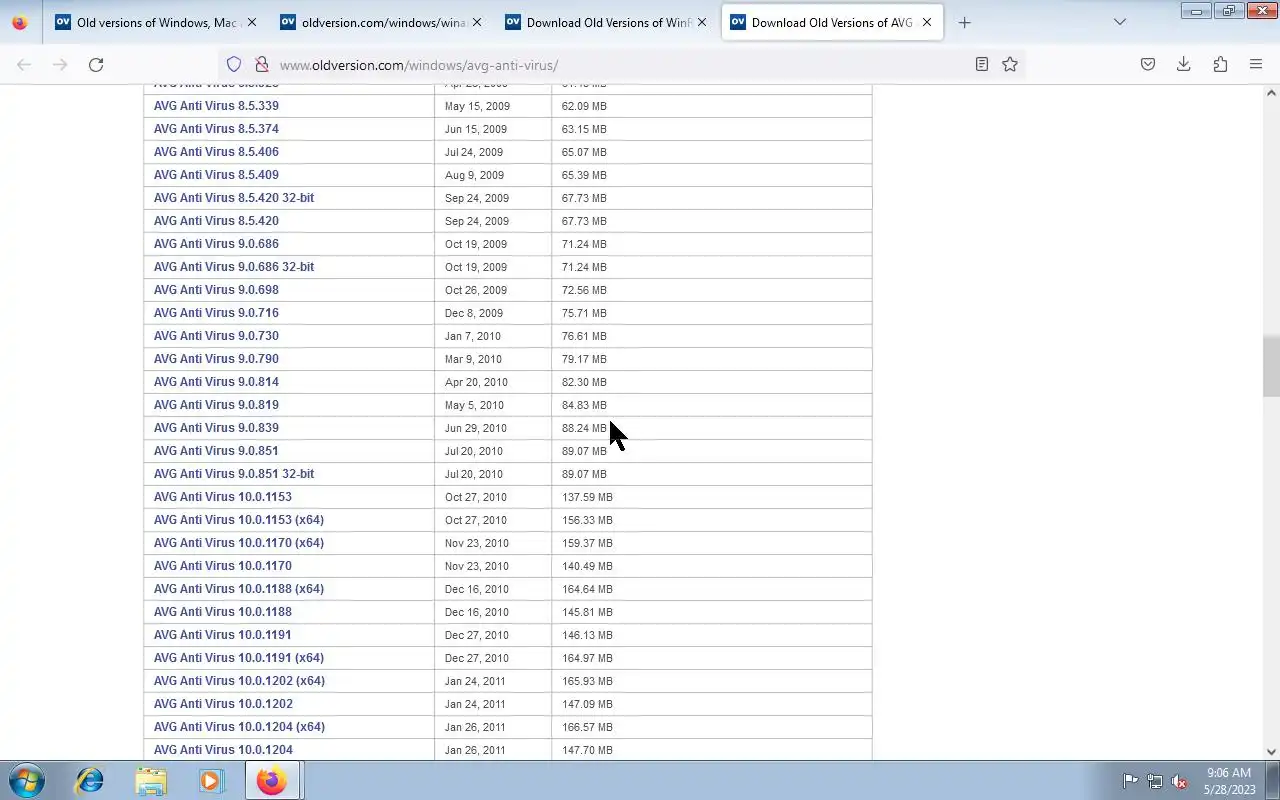Click the Action Center flag tray icon
Screen dimensions: 1280x800
[x=1130, y=781]
